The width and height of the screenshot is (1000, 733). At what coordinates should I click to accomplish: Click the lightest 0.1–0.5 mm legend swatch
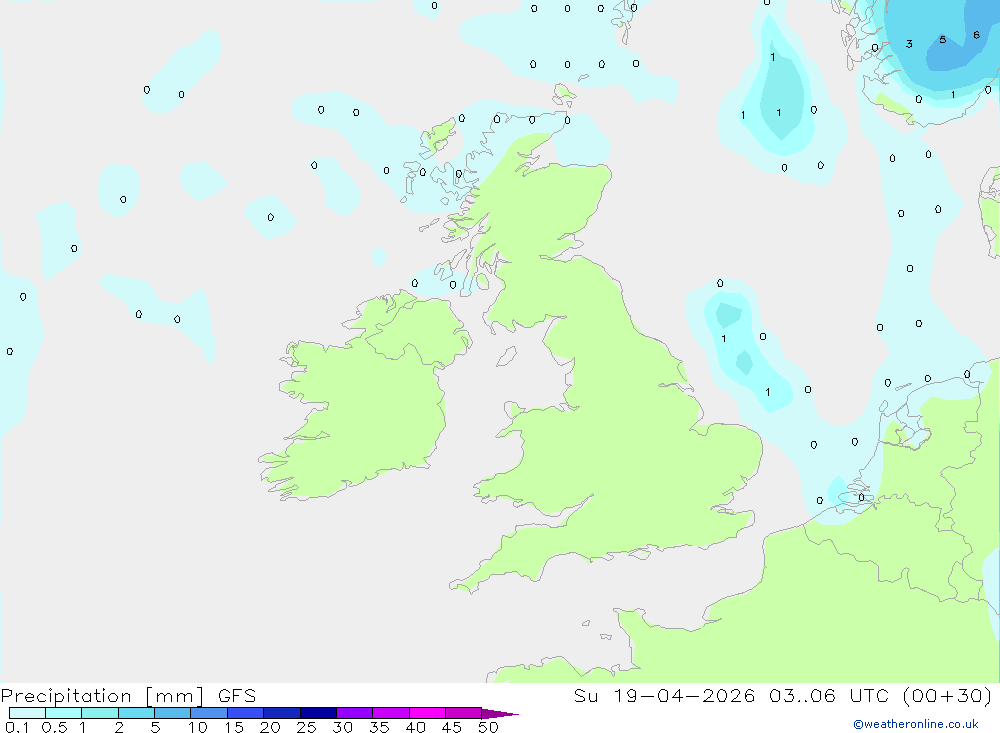point(27,713)
